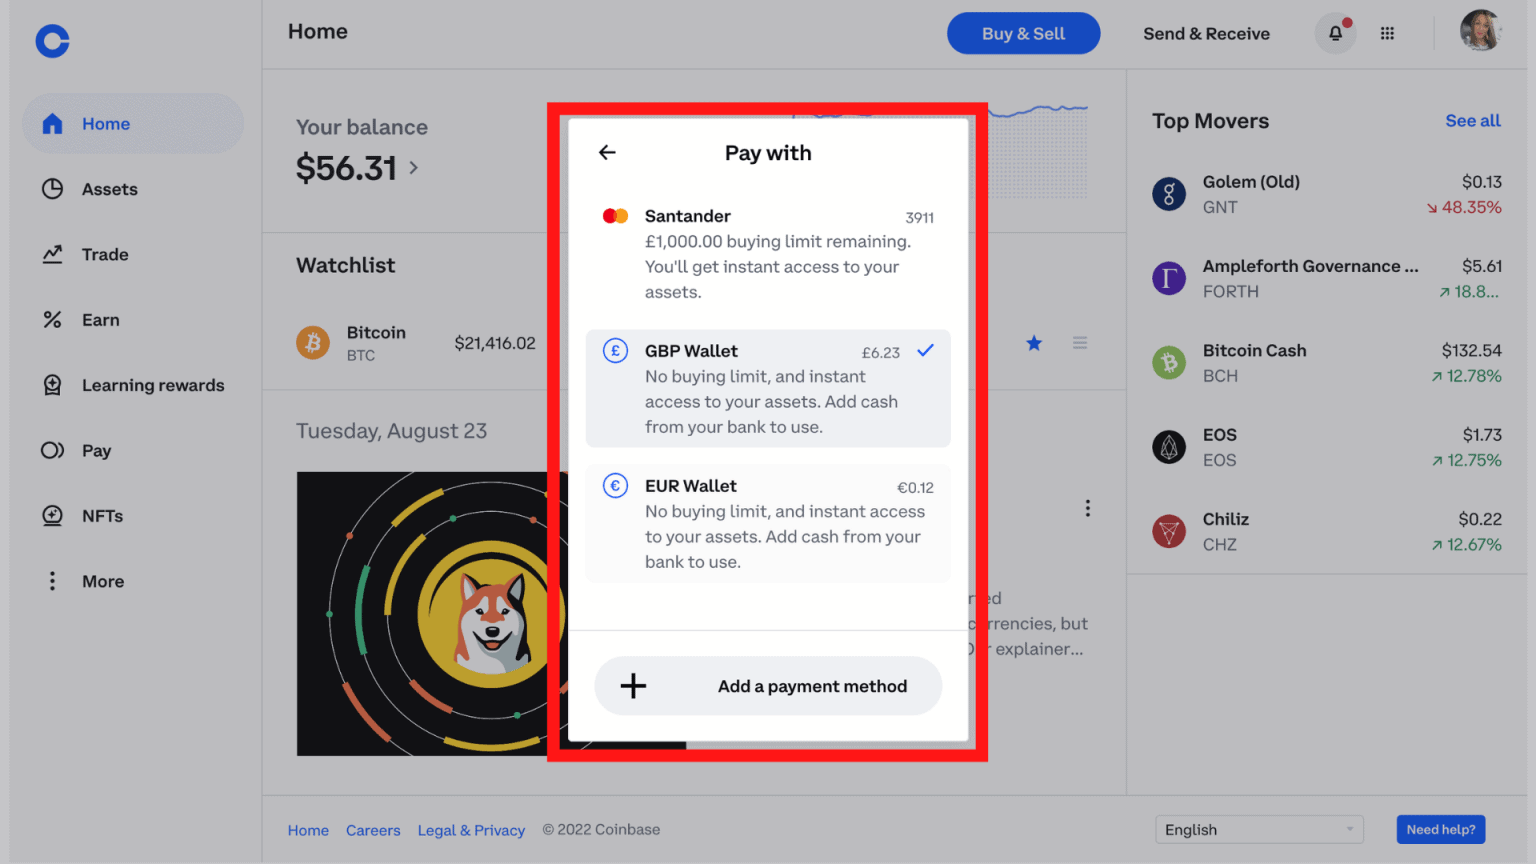
Task: Click the Bitcoin row reorder handle icon
Action: pos(1080,343)
